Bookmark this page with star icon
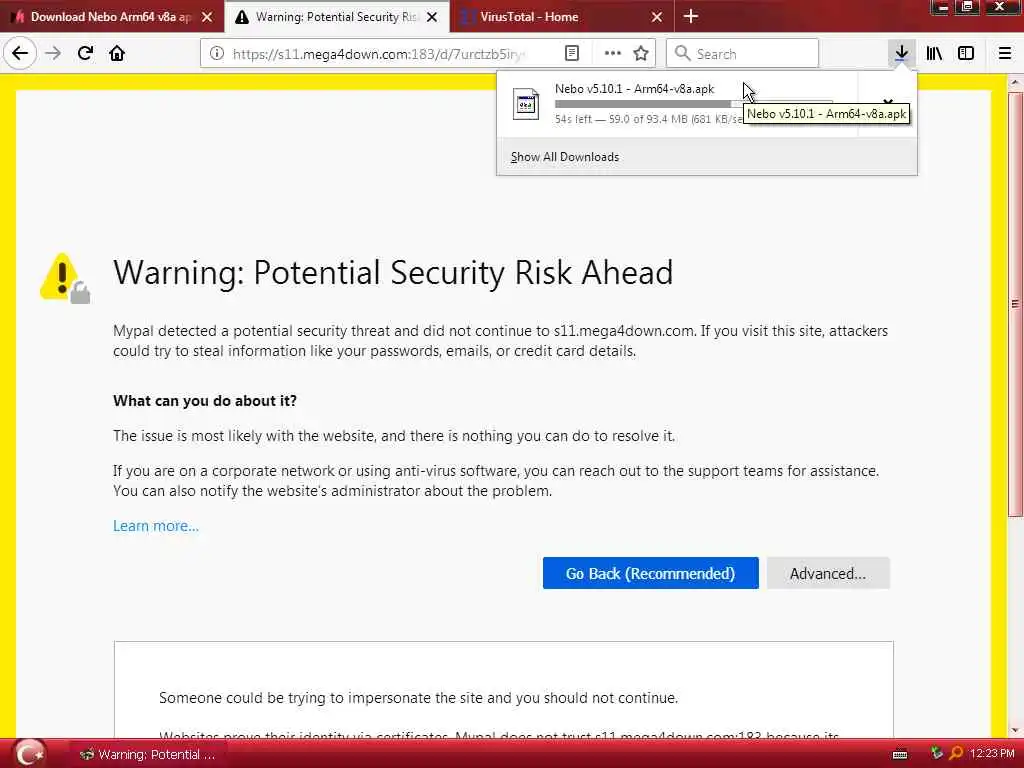 [641, 54]
